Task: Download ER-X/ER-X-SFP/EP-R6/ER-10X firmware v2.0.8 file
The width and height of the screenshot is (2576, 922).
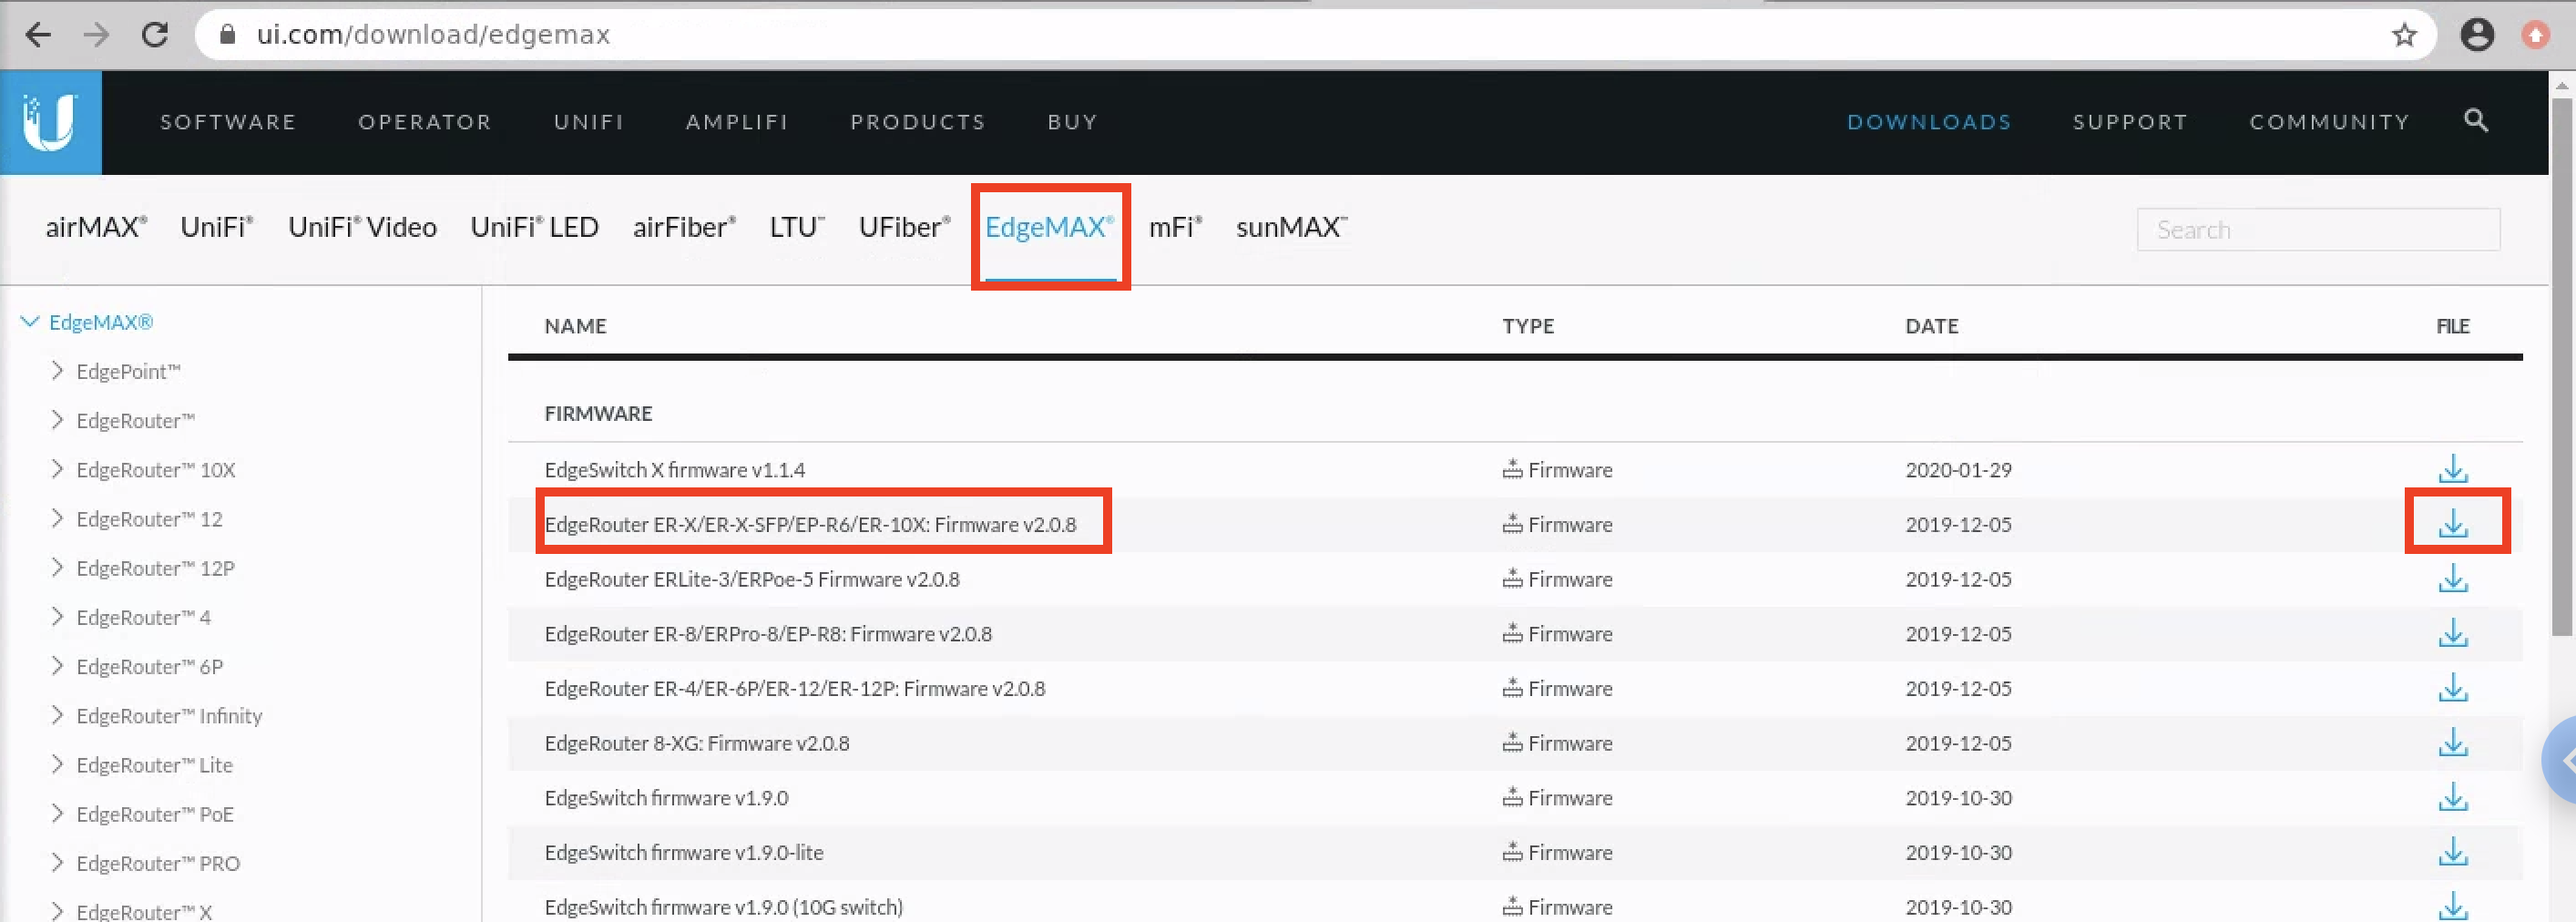Action: [x=2453, y=524]
